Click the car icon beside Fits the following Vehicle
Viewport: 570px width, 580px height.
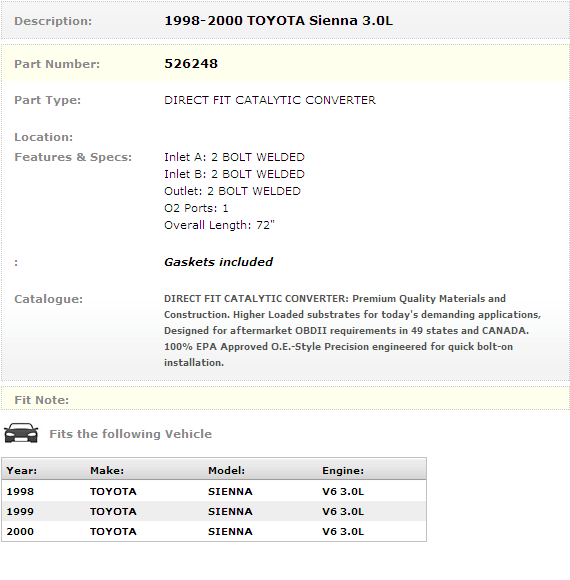(21, 433)
